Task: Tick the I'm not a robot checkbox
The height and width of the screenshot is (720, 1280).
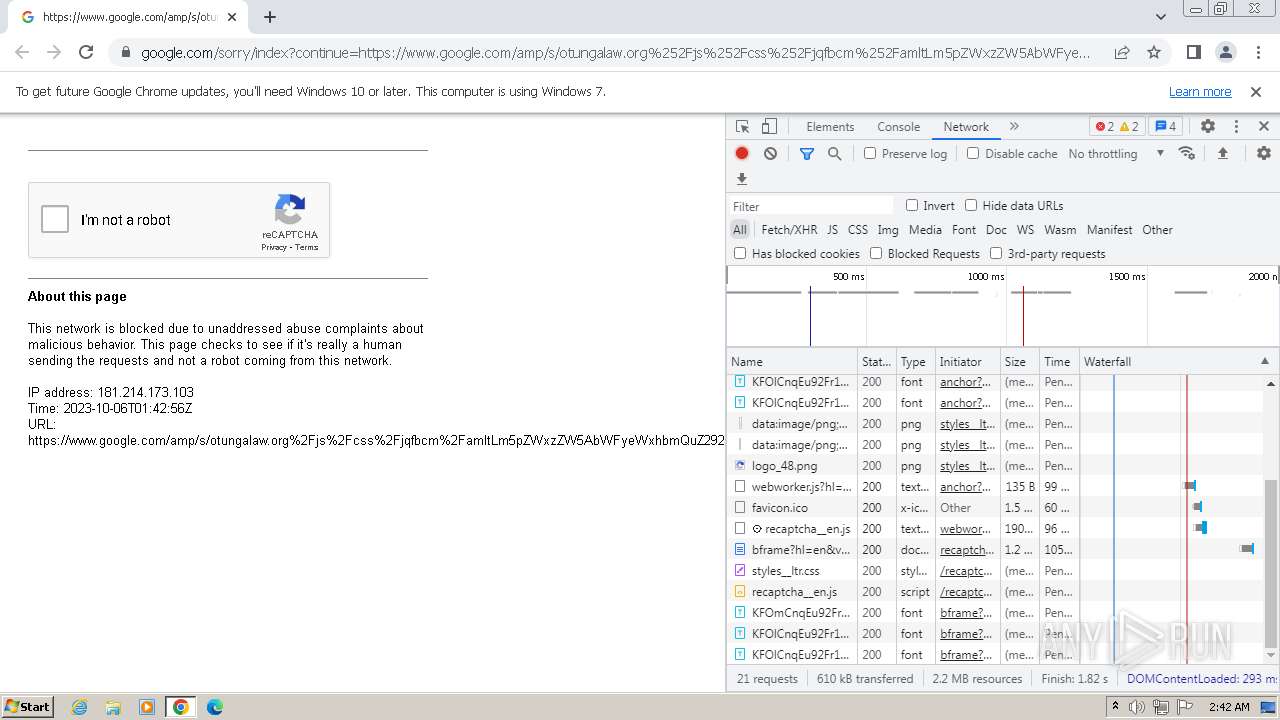Action: (55, 219)
